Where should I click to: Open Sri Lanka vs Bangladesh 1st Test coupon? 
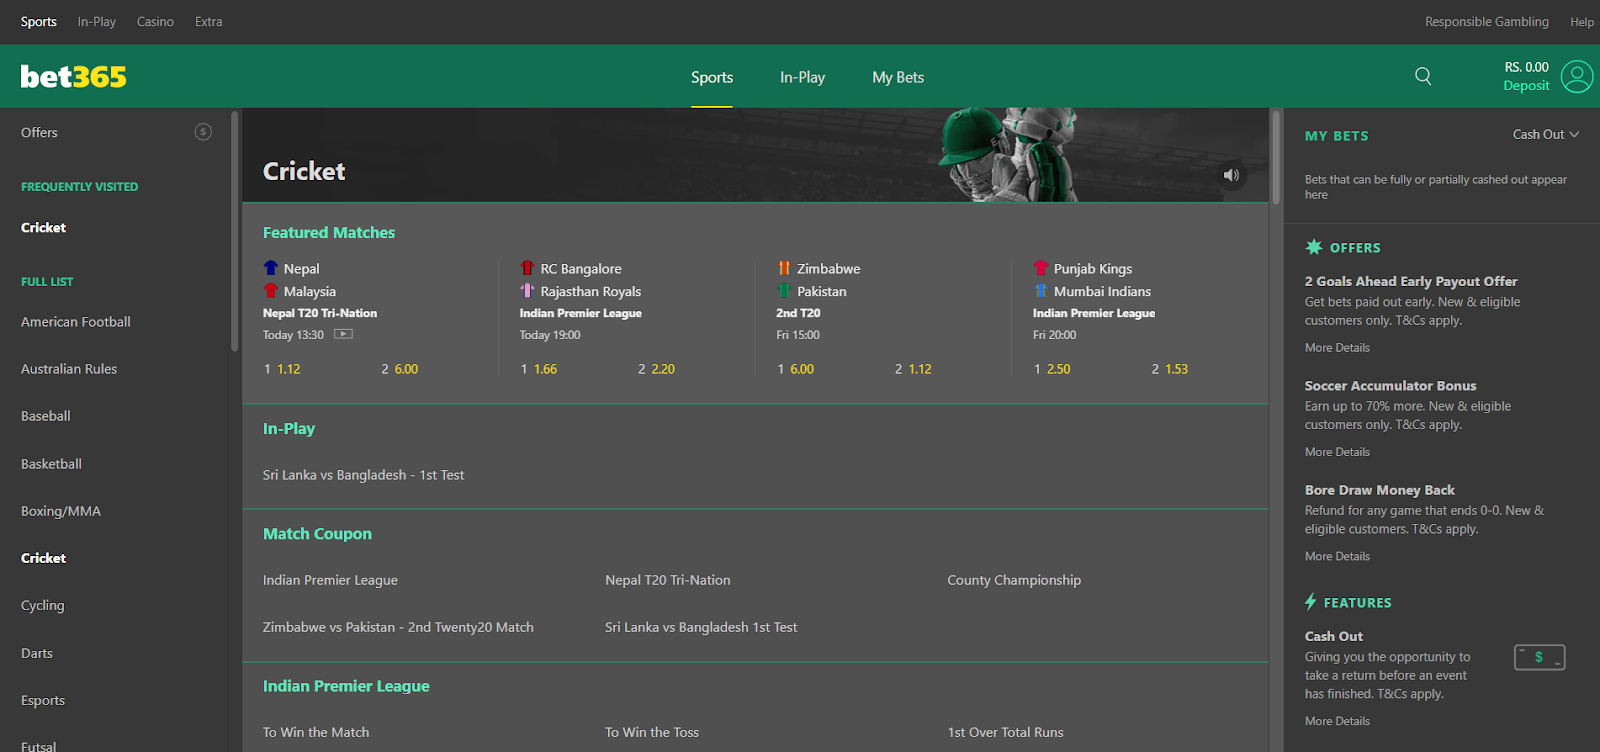[701, 627]
